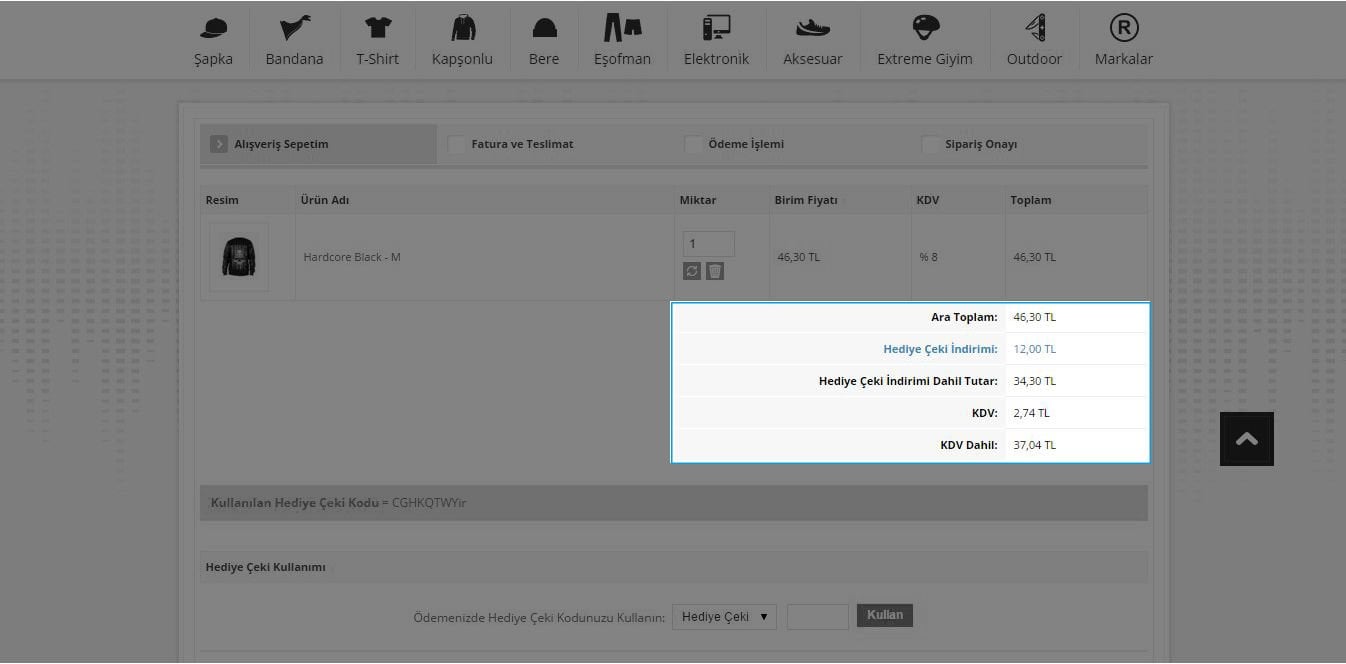
Task: Tick the Ödeme İşlemi step checkbox
Action: pos(693,144)
